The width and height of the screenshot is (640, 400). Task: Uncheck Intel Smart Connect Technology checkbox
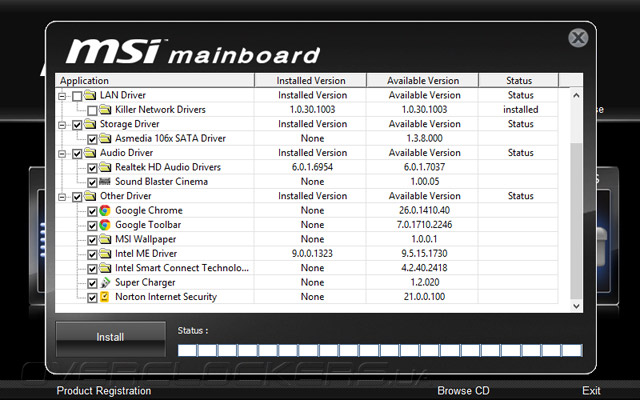[92, 269]
